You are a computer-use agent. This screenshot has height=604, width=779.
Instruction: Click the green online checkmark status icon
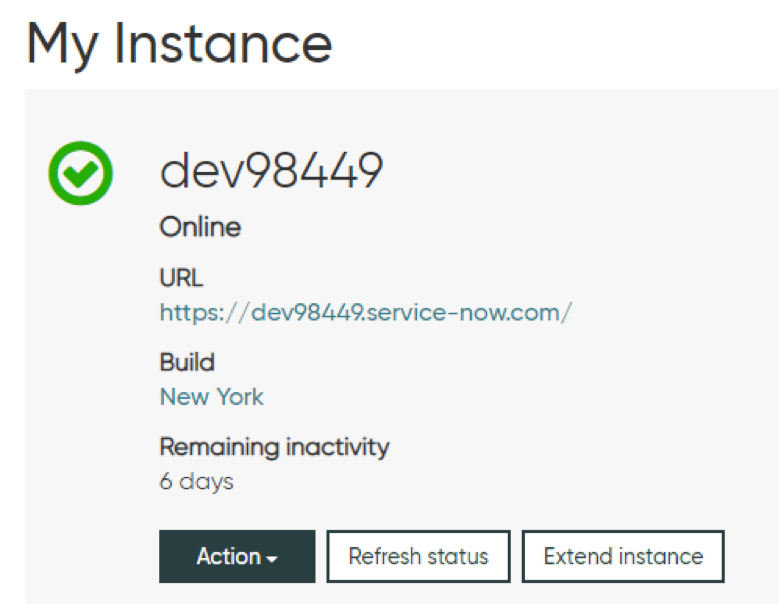80,173
